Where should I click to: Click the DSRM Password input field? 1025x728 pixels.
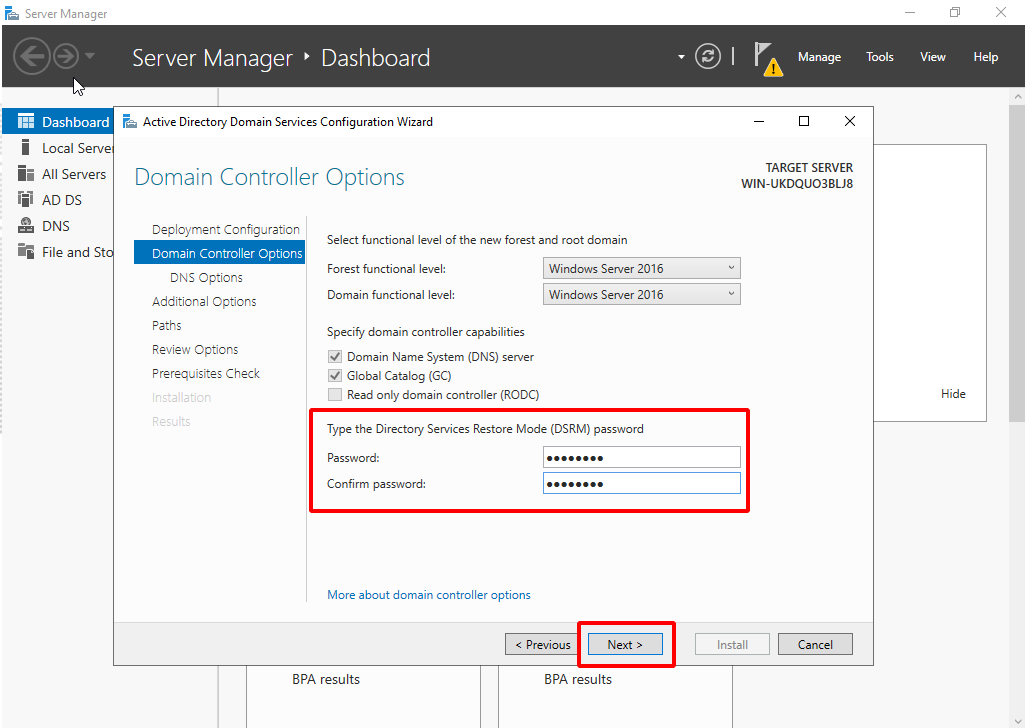coord(641,458)
